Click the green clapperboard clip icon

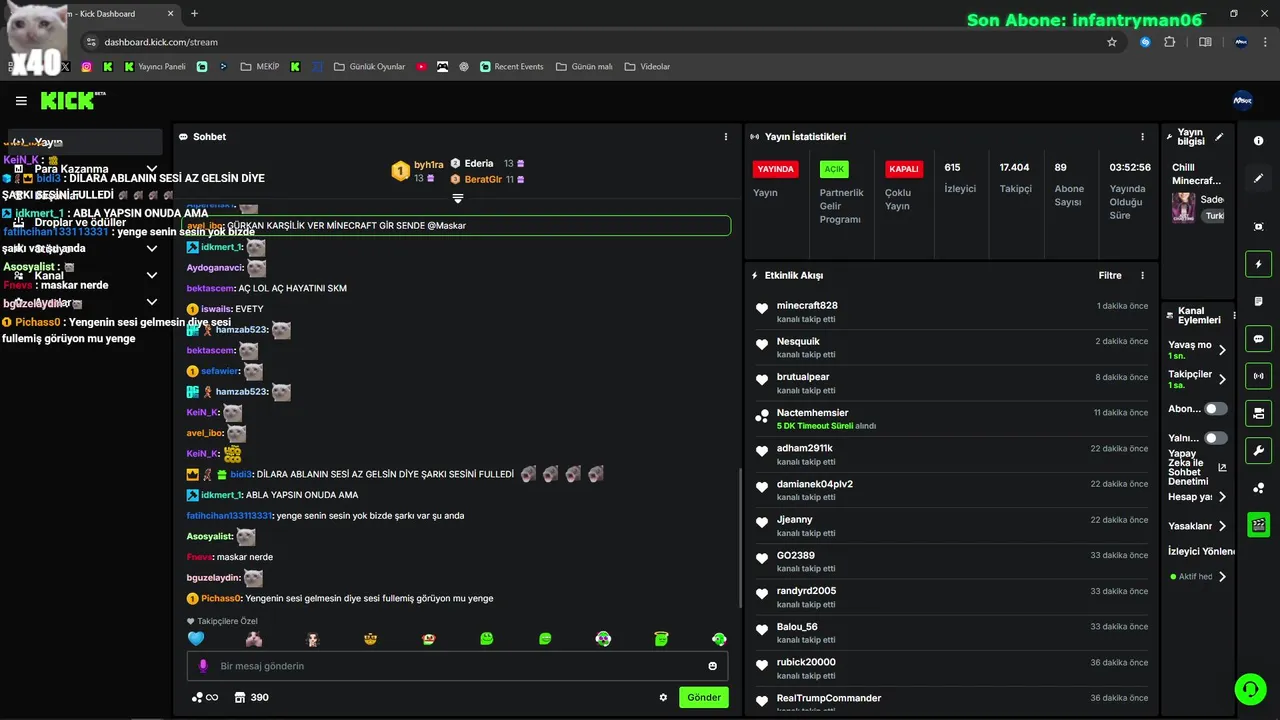click(x=1259, y=524)
